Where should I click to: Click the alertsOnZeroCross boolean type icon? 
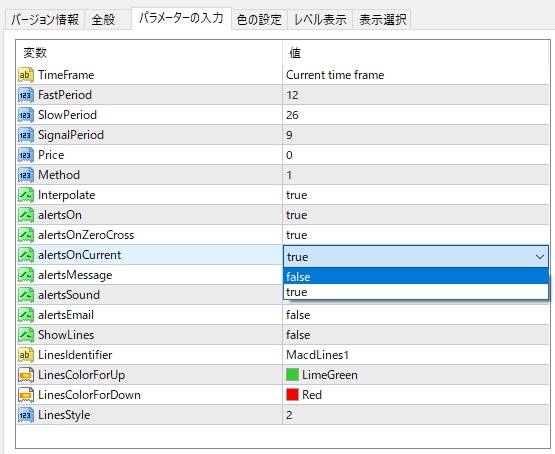[26, 235]
